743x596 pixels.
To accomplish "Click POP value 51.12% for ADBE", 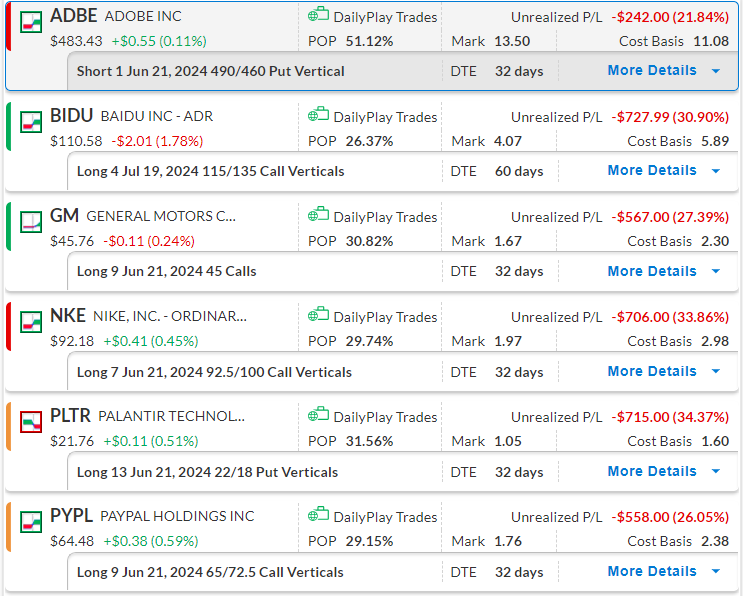I will tap(369, 41).
